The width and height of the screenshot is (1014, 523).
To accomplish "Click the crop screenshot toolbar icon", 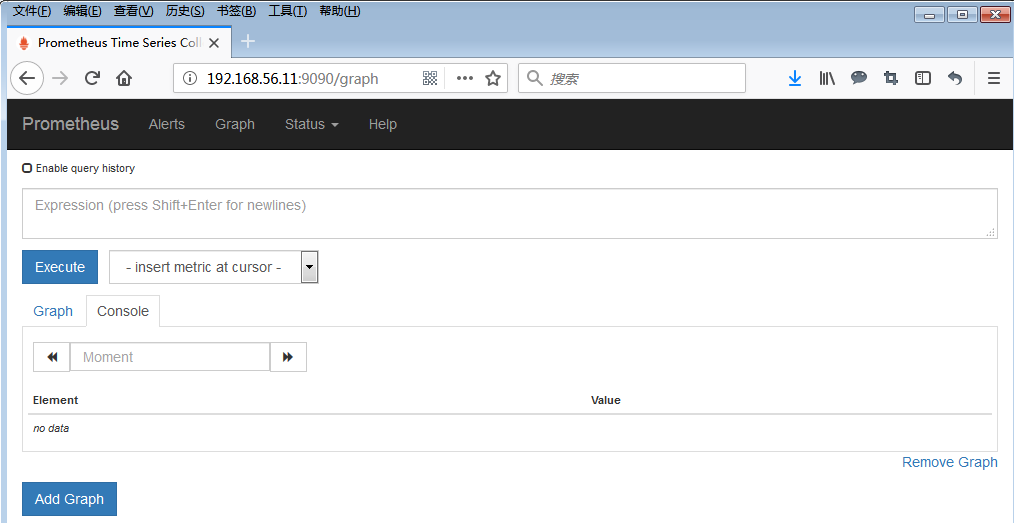I will coord(891,78).
